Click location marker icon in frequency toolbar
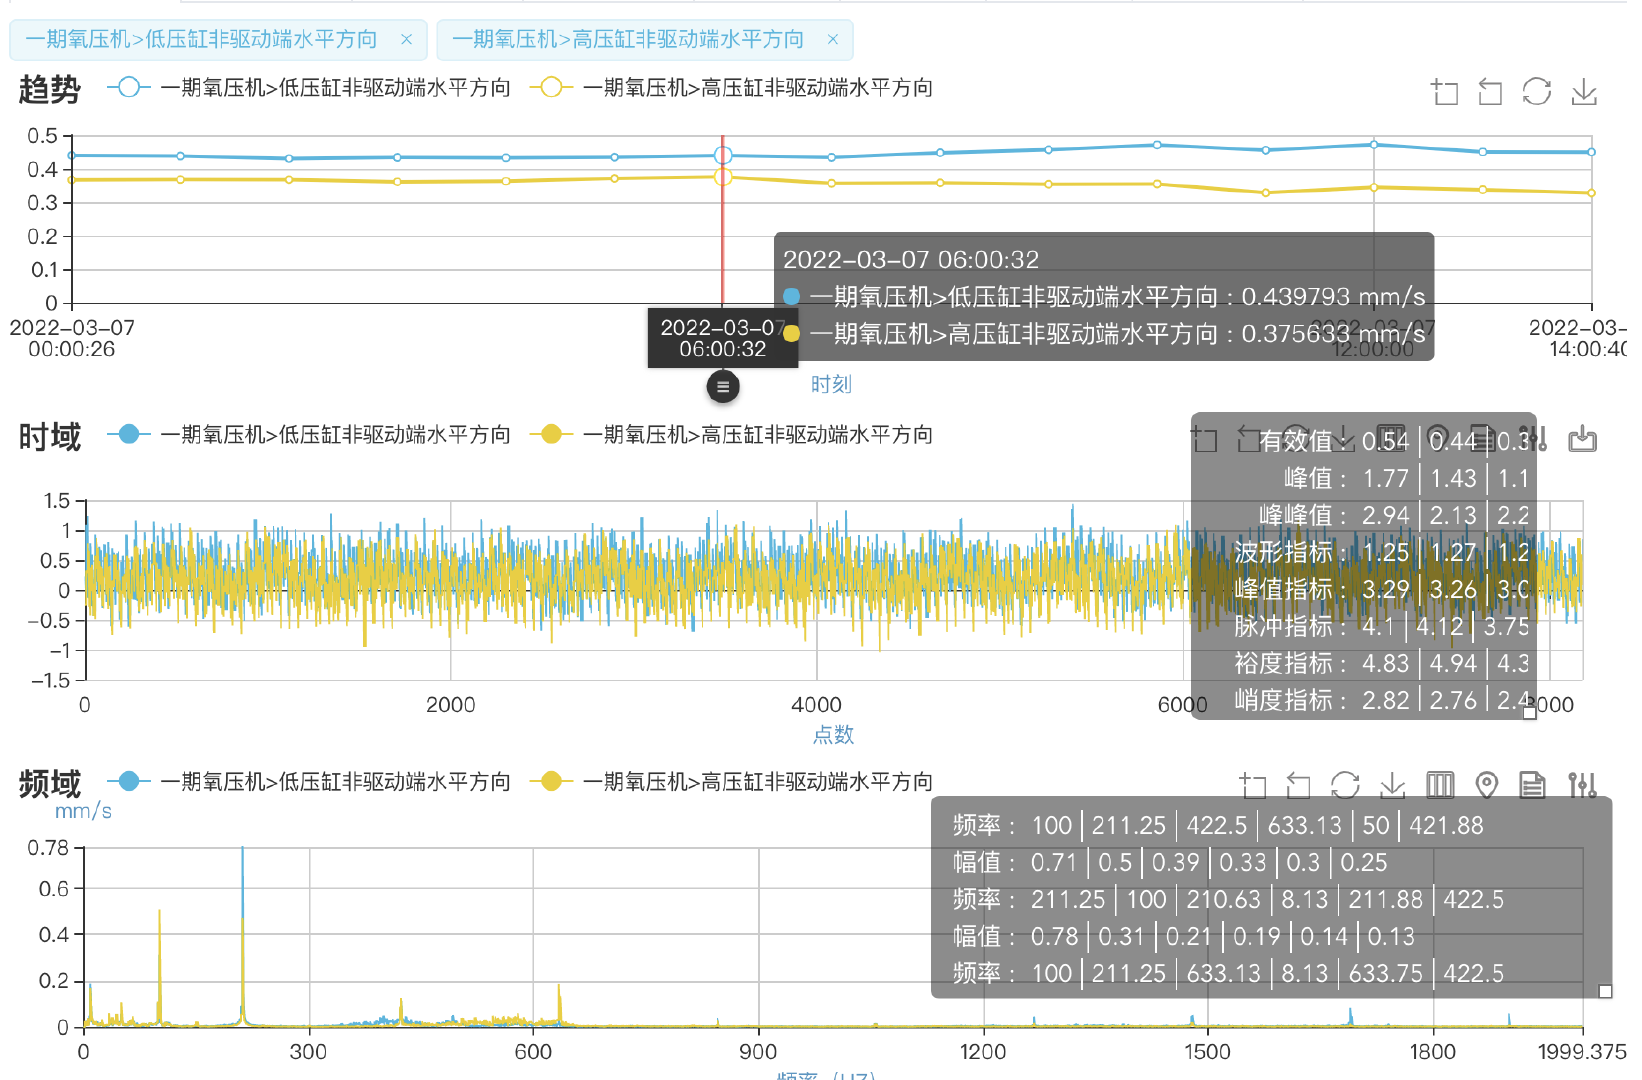The image size is (1642, 1080). tap(1487, 785)
